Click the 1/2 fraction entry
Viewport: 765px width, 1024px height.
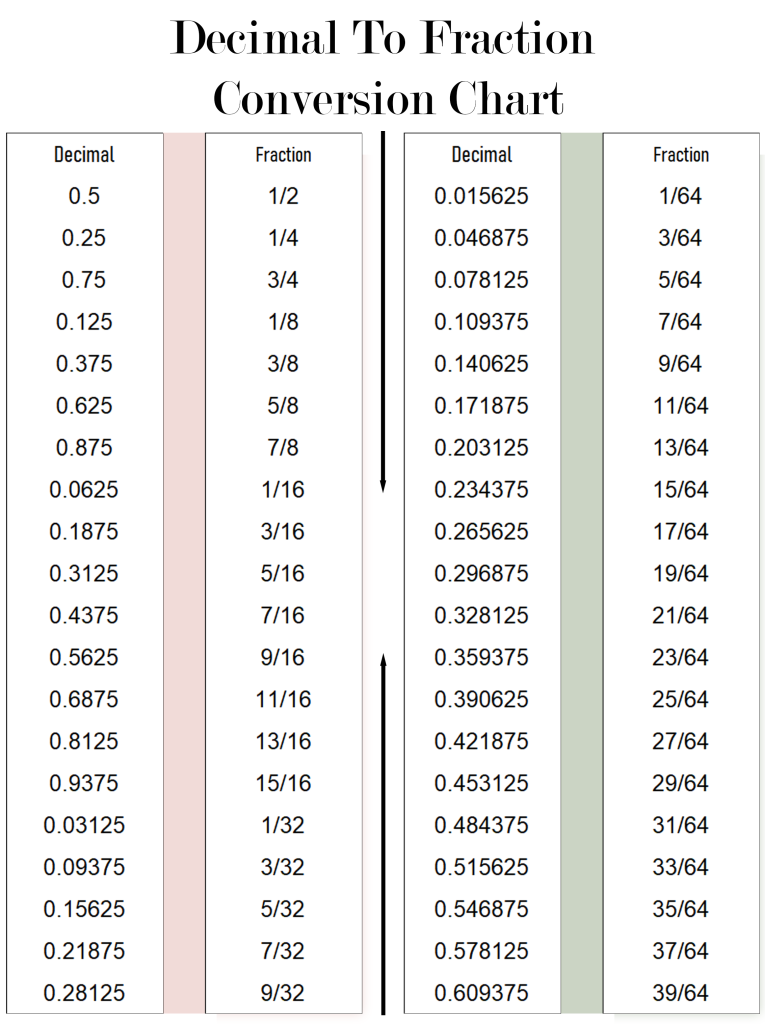coord(283,196)
